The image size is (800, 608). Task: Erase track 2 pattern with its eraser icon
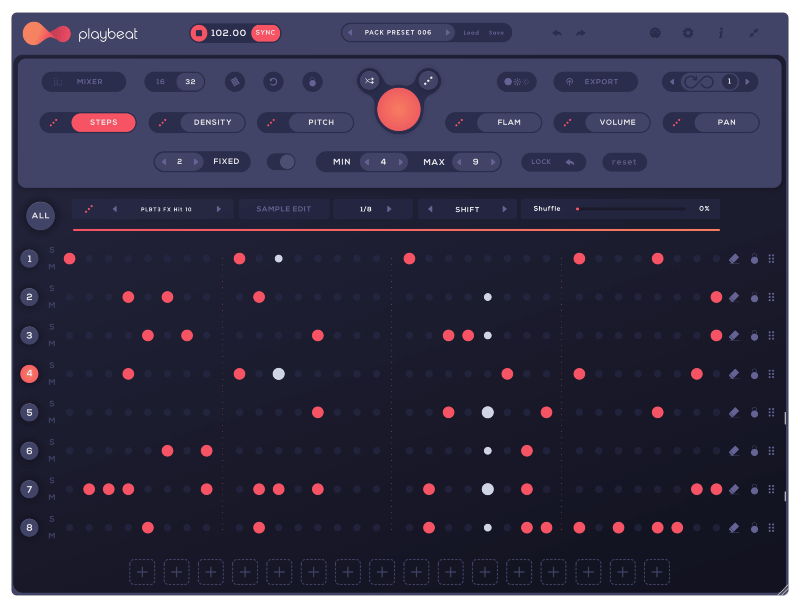click(734, 296)
